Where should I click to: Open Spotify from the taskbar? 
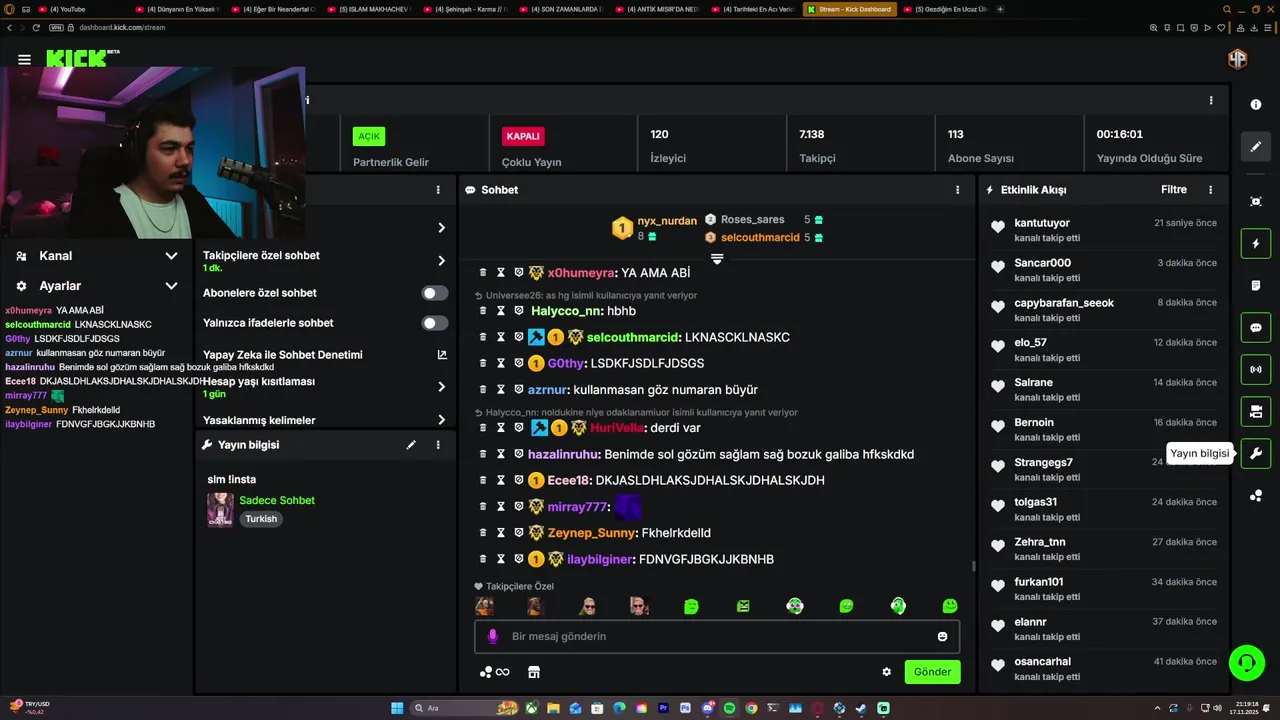pos(729,708)
